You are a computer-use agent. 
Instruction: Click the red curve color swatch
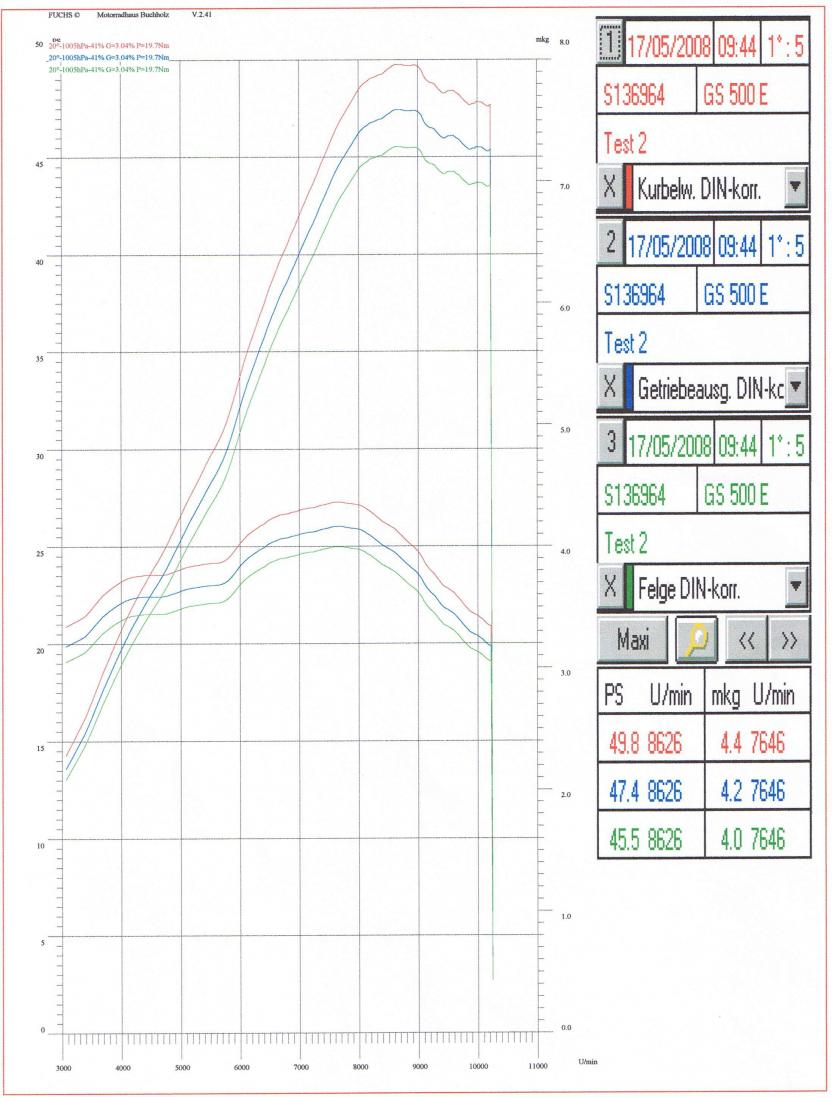[x=629, y=187]
